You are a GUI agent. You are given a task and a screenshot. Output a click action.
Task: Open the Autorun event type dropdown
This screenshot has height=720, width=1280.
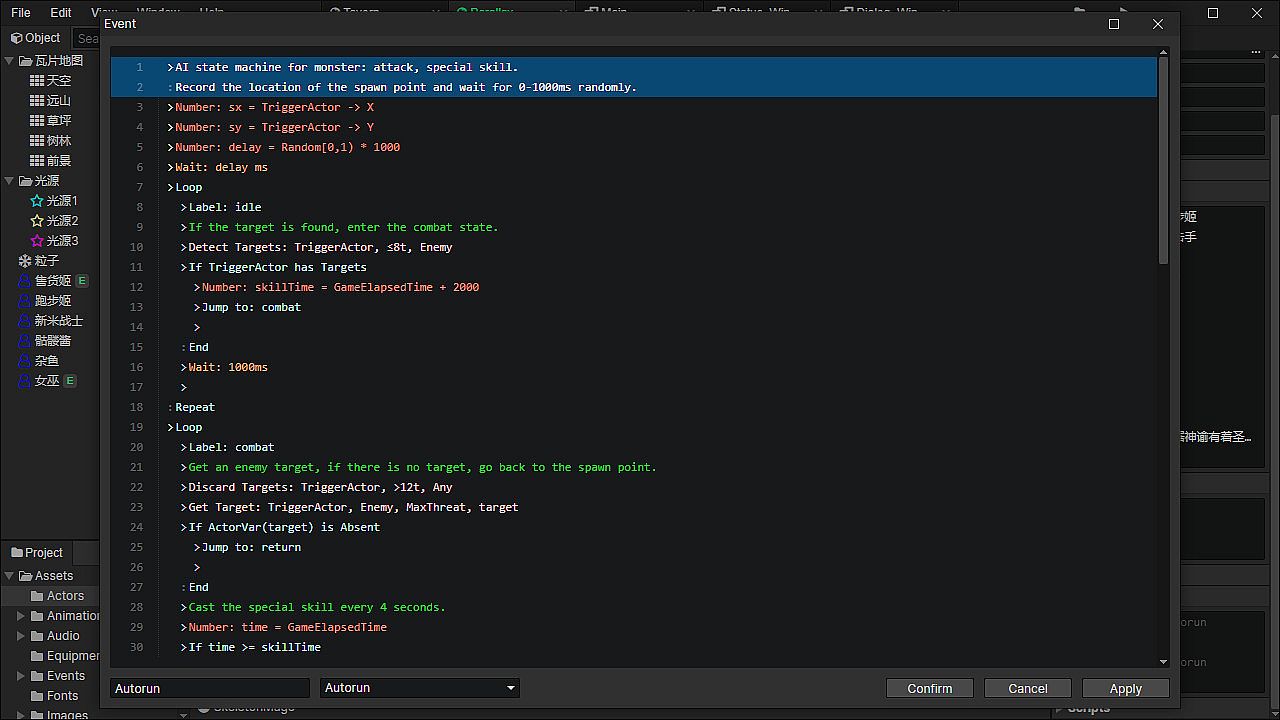[419, 688]
